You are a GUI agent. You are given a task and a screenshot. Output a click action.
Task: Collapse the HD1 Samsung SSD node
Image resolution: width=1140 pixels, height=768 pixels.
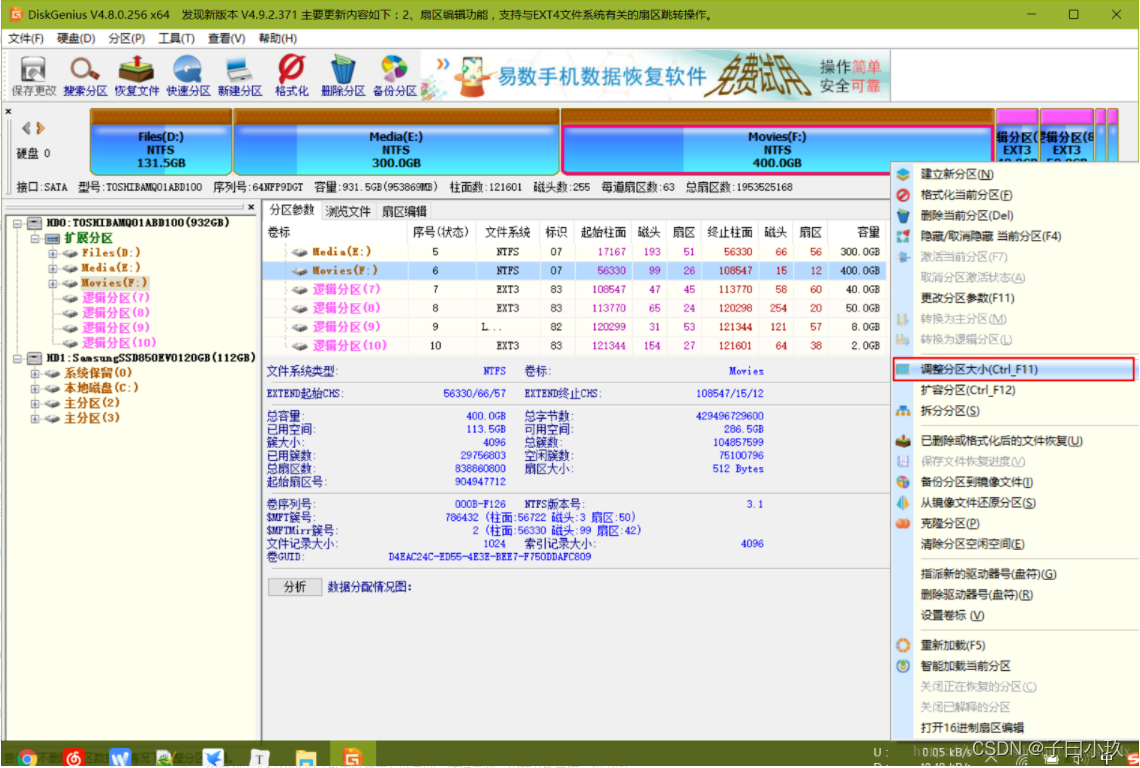pos(17,358)
